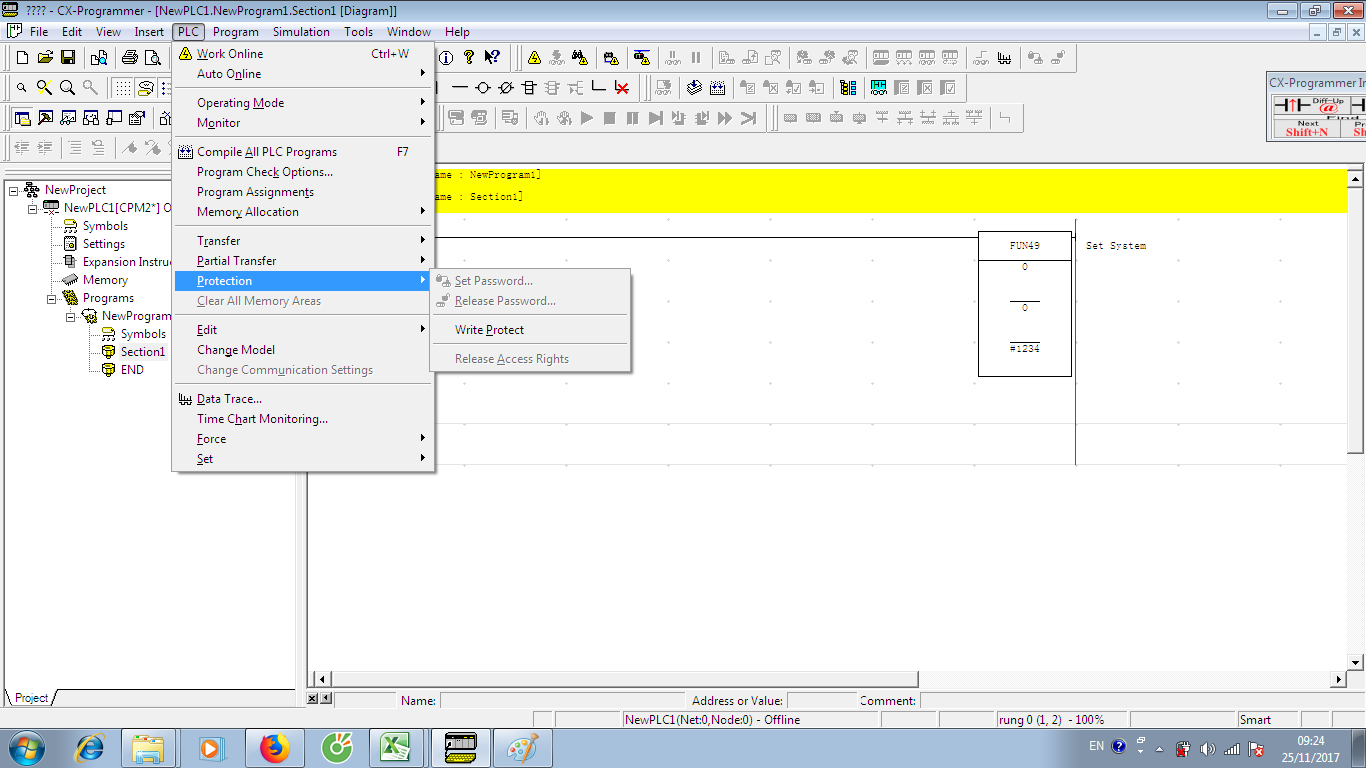
Task: Switch to the Project tab
Action: (31, 698)
